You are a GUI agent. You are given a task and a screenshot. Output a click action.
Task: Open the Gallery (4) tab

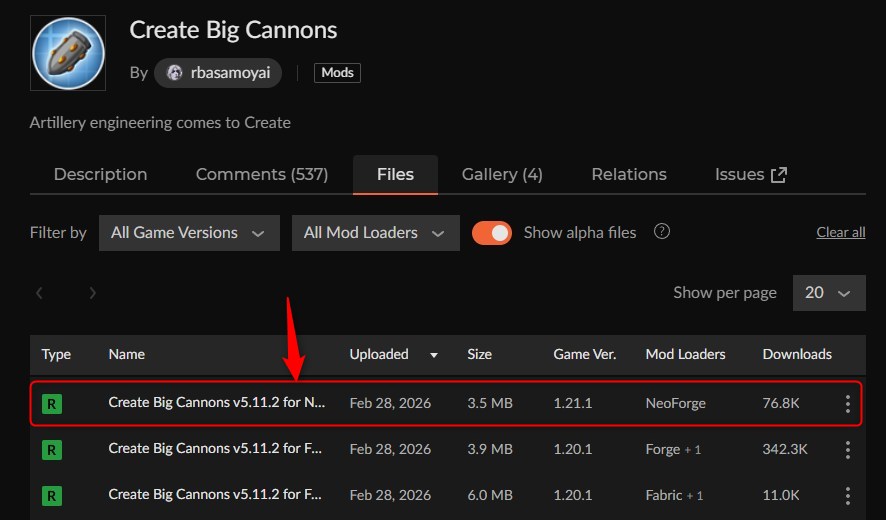(502, 175)
